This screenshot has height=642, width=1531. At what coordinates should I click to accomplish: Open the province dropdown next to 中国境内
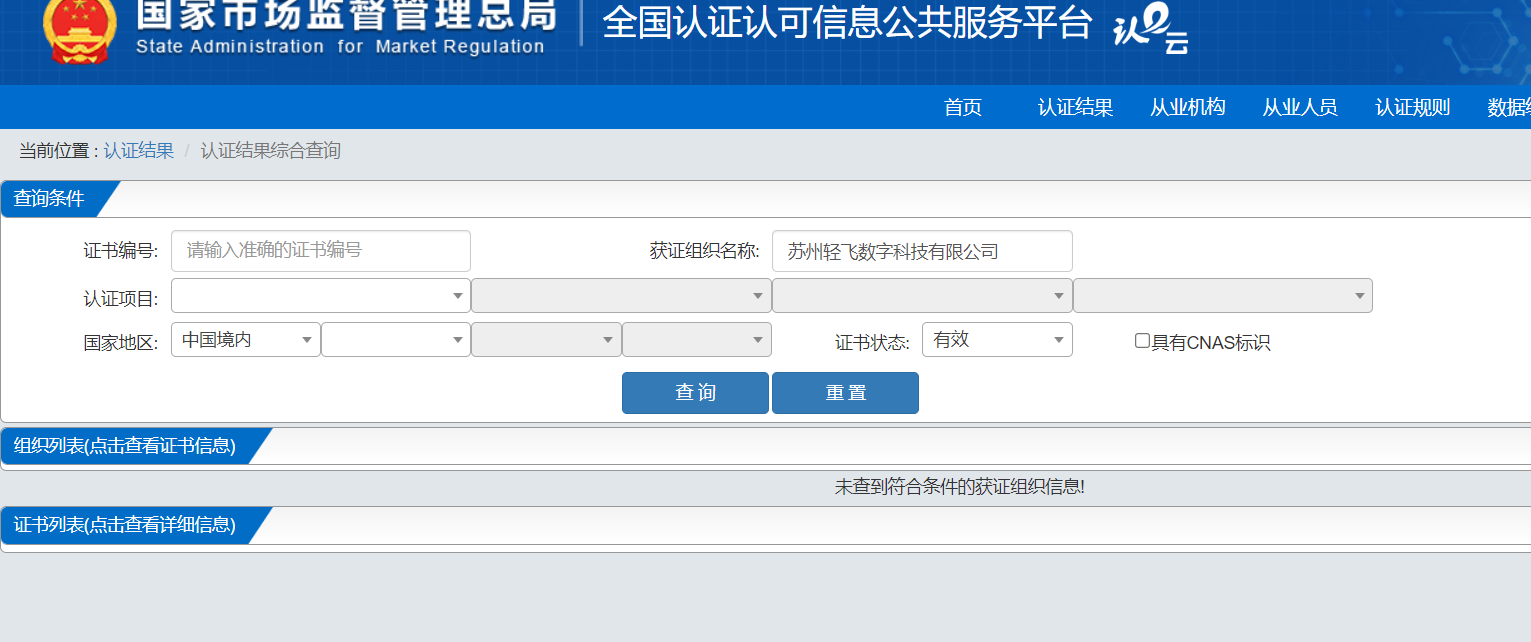pyautogui.click(x=396, y=340)
